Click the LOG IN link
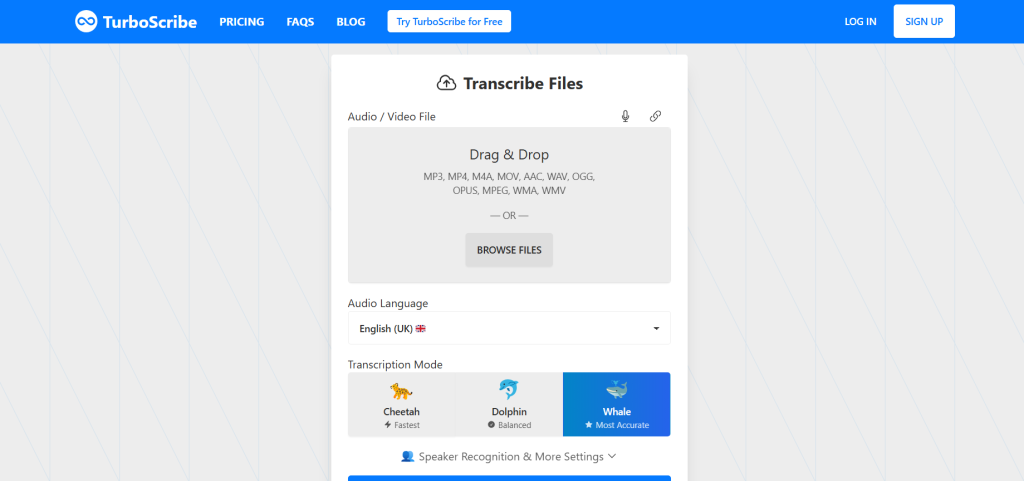Screen dimensions: 1024x481 pyautogui.click(x=860, y=21)
